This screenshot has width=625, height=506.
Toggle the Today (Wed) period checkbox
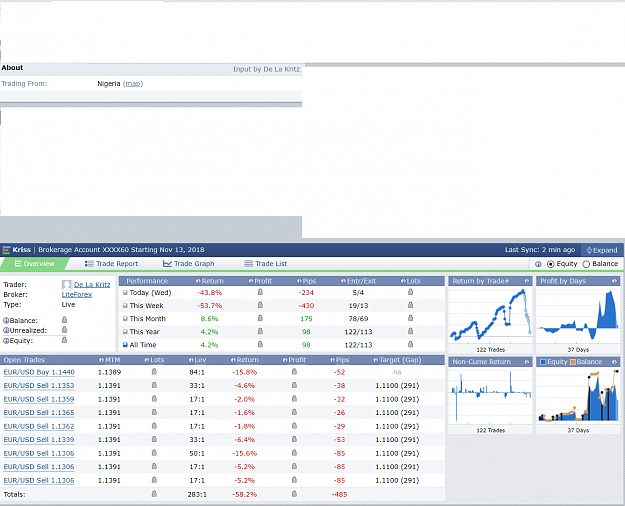pos(125,293)
